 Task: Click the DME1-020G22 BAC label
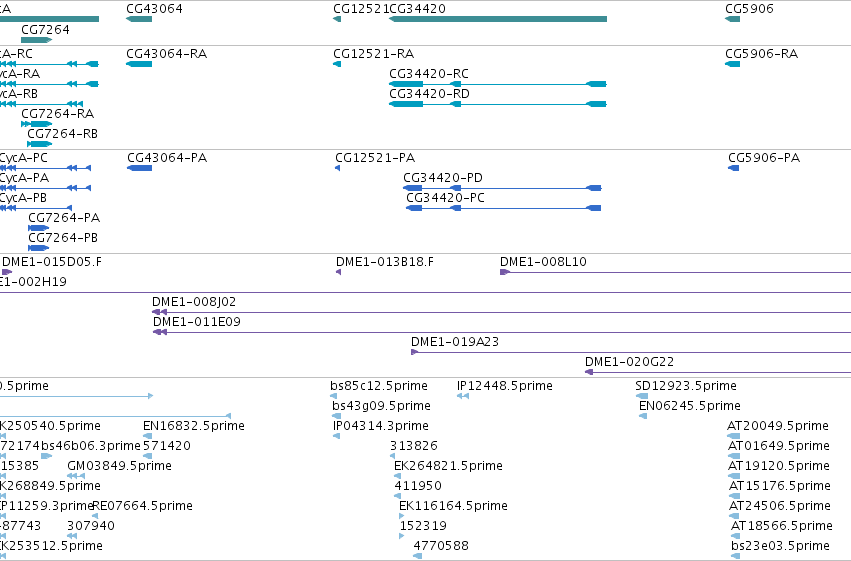(630, 362)
